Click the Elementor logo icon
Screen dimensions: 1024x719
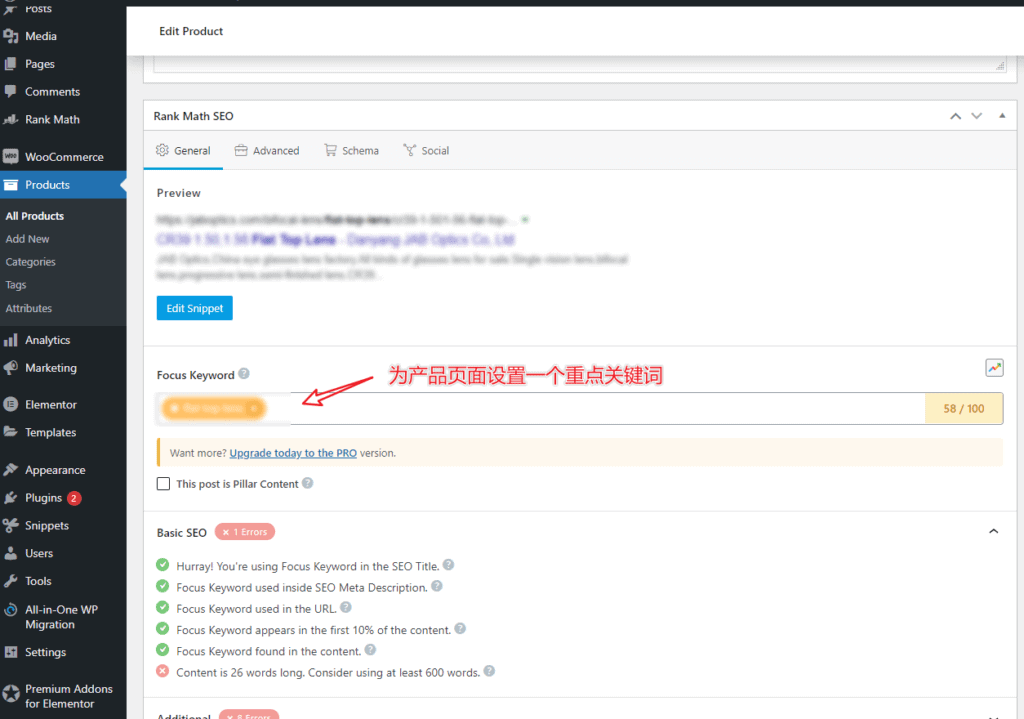pyautogui.click(x=10, y=404)
